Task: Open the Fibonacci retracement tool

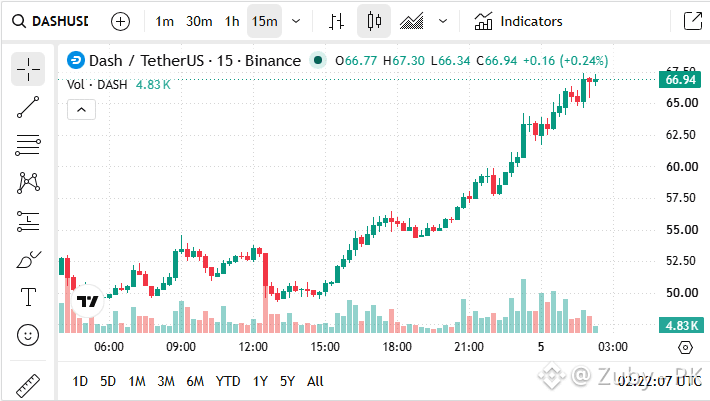Action: point(28,145)
